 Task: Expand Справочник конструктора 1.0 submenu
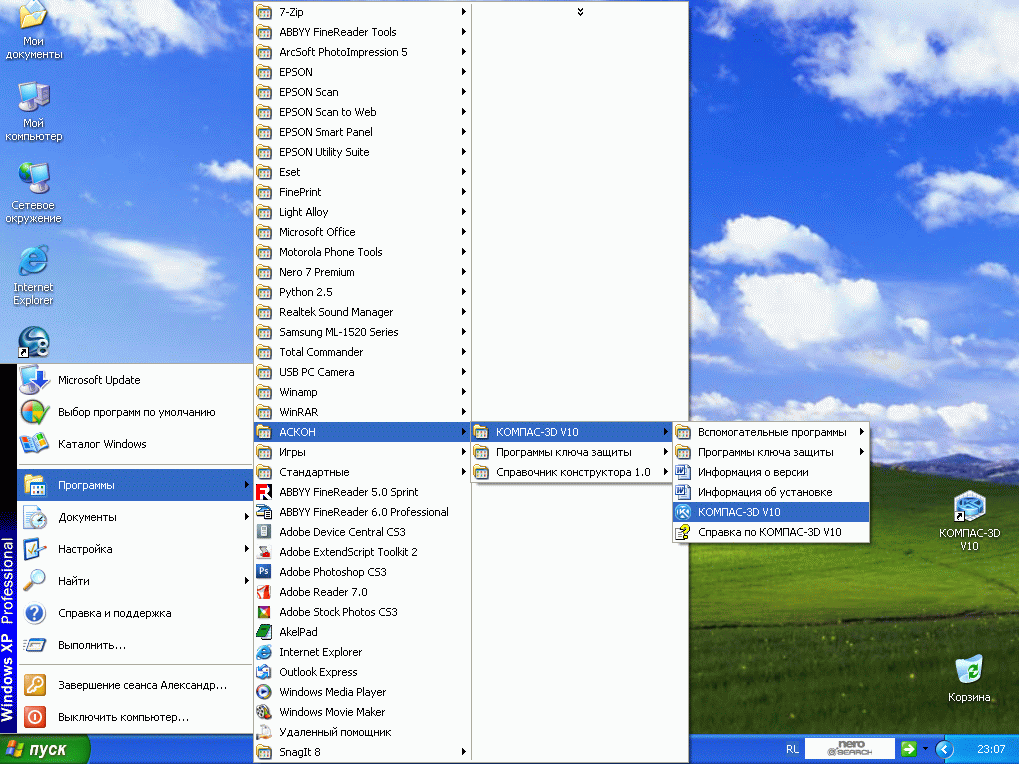[571, 472]
